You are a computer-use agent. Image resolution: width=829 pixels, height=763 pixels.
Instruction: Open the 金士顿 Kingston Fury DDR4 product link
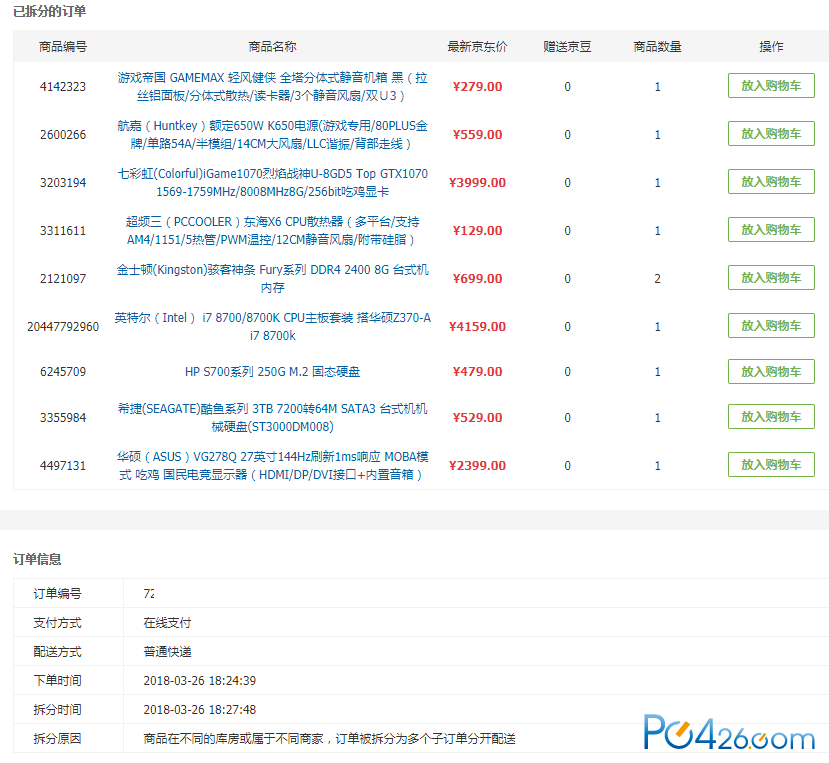[x=272, y=279]
